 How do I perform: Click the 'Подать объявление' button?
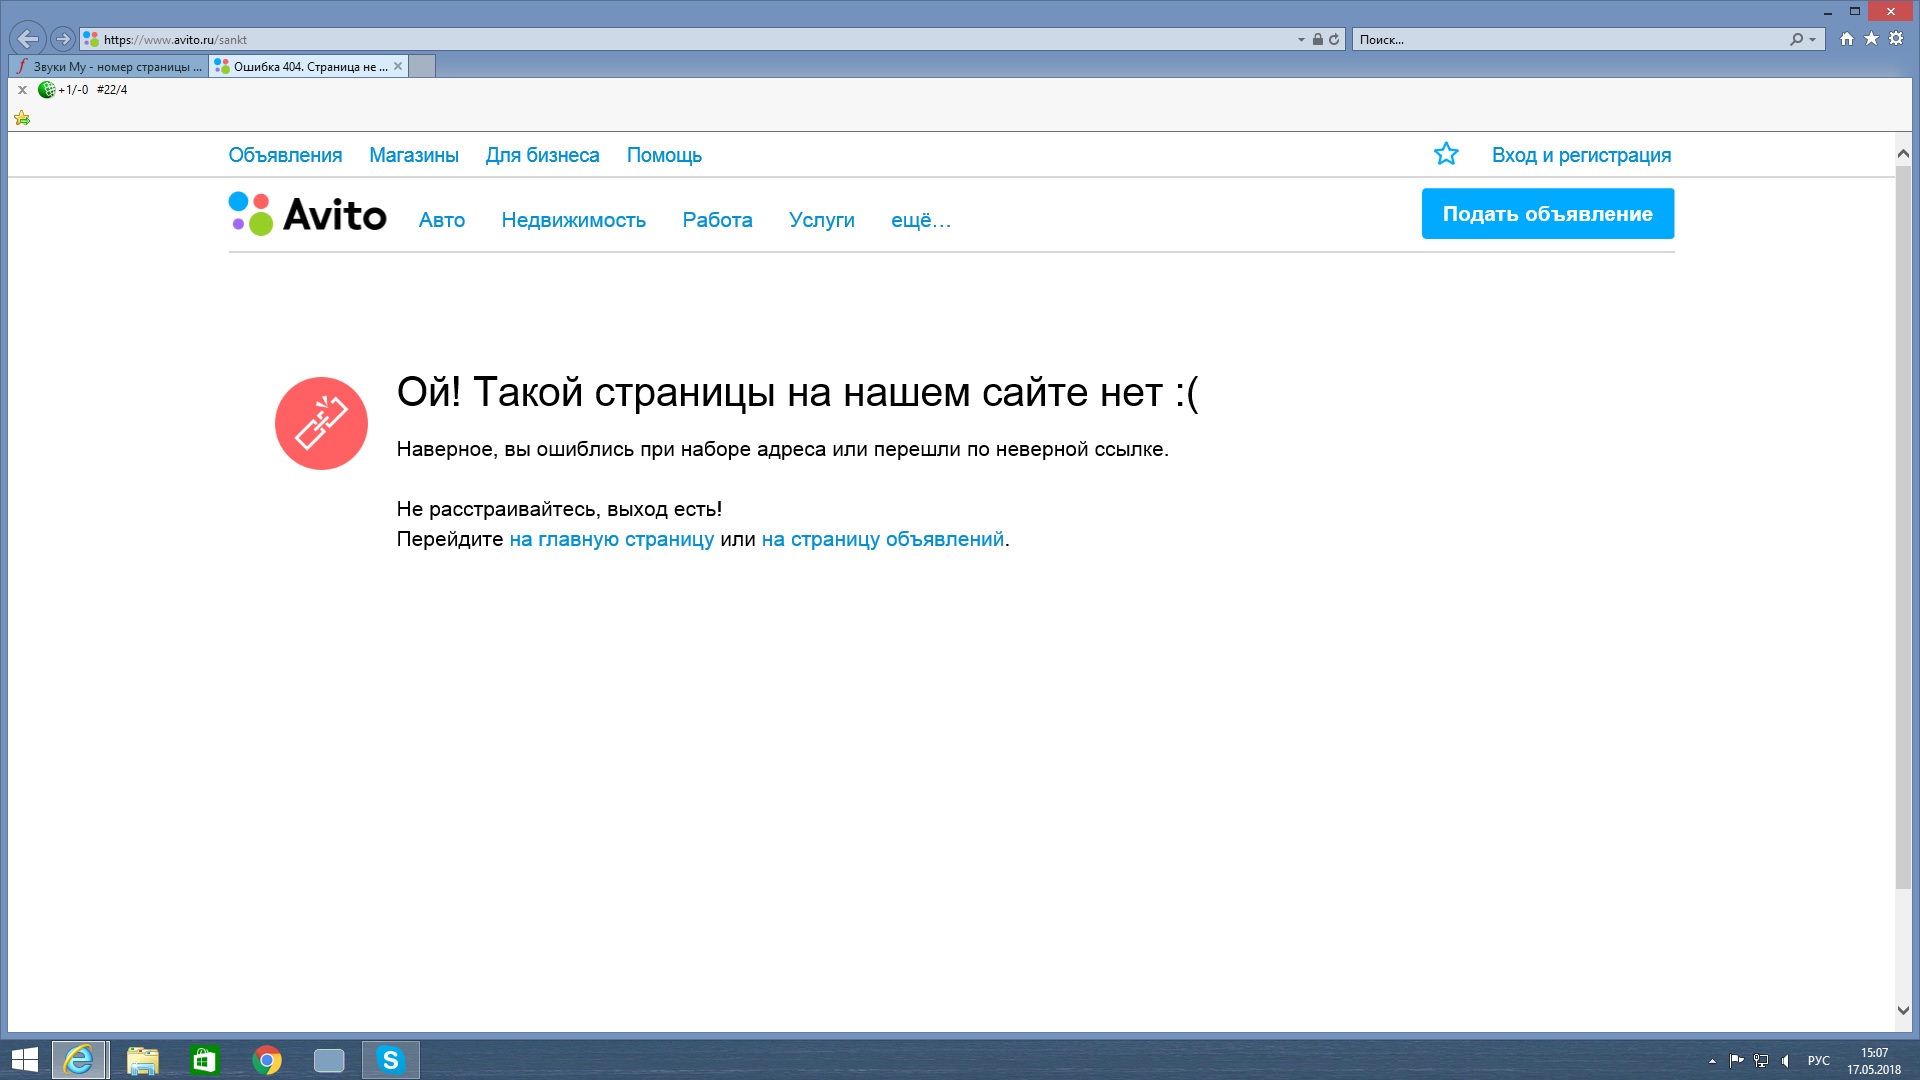pyautogui.click(x=1547, y=214)
